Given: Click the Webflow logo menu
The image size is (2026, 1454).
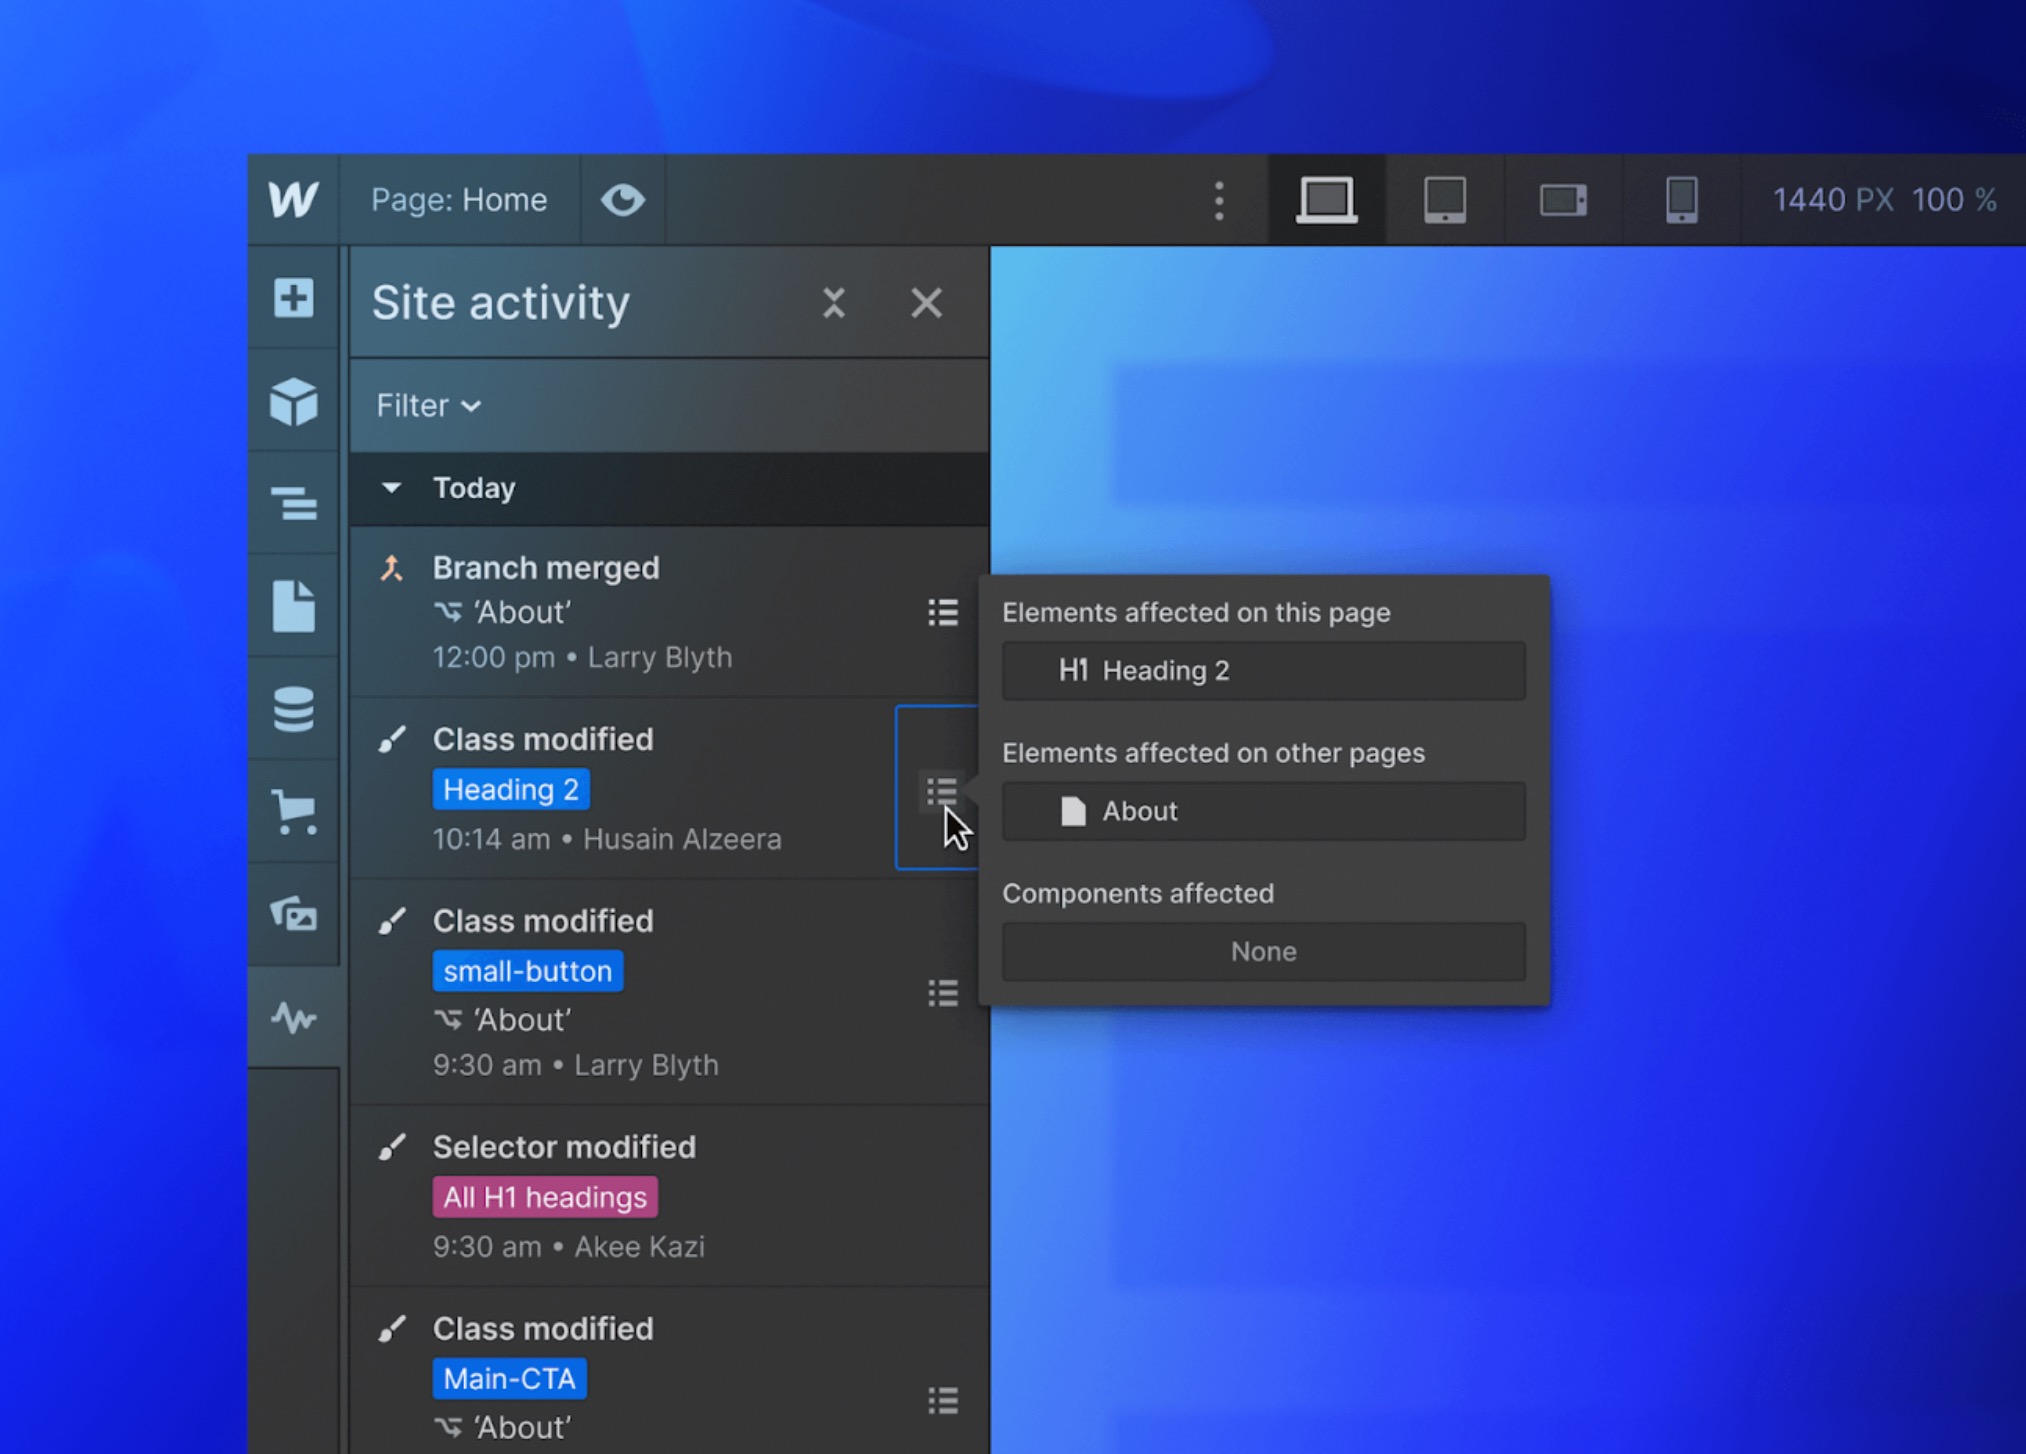Looking at the screenshot, I should pyautogui.click(x=293, y=200).
